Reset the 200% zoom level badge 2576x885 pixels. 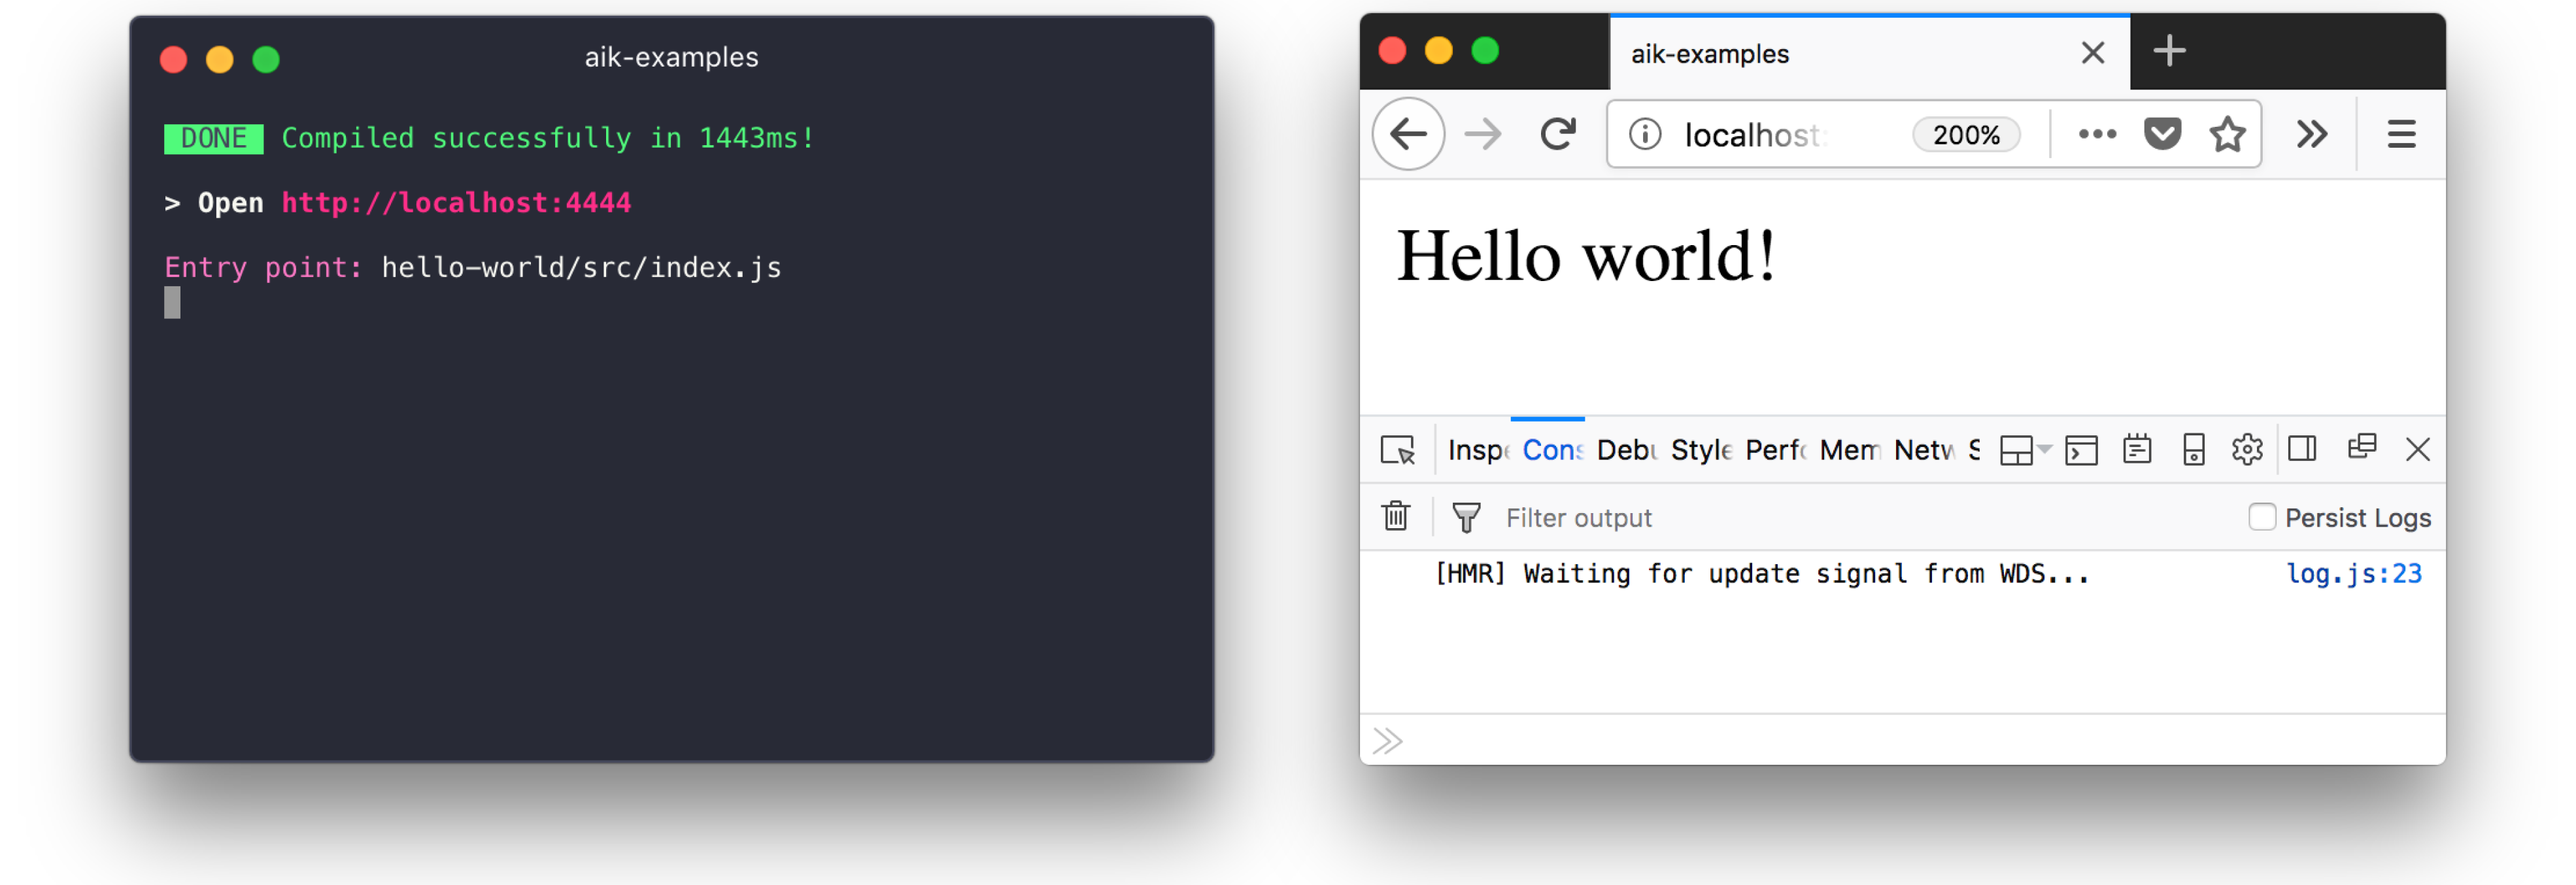[x=1965, y=135]
